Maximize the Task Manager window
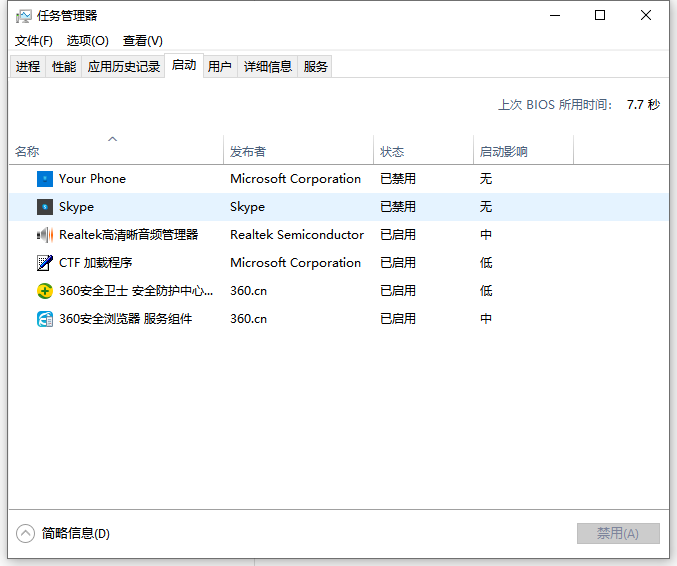This screenshot has width=677, height=566. [600, 16]
